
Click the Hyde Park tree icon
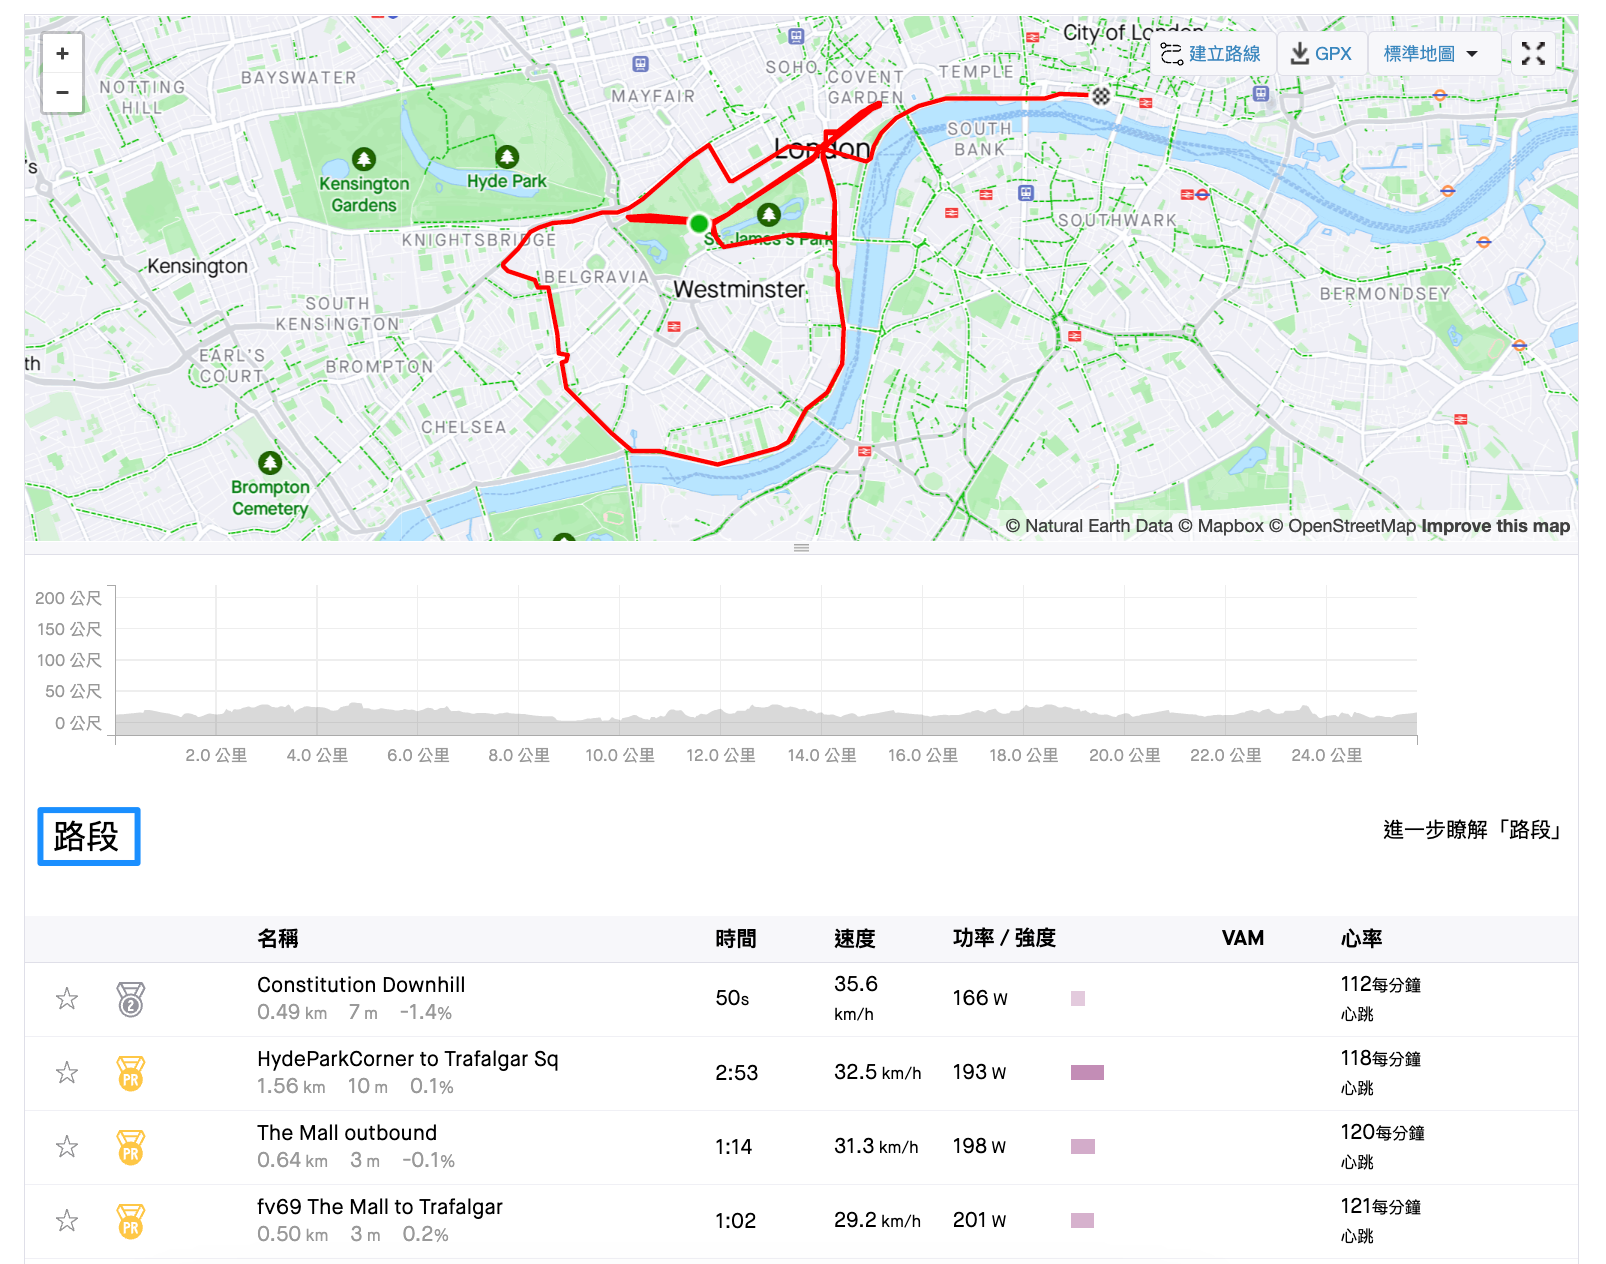pyautogui.click(x=507, y=157)
